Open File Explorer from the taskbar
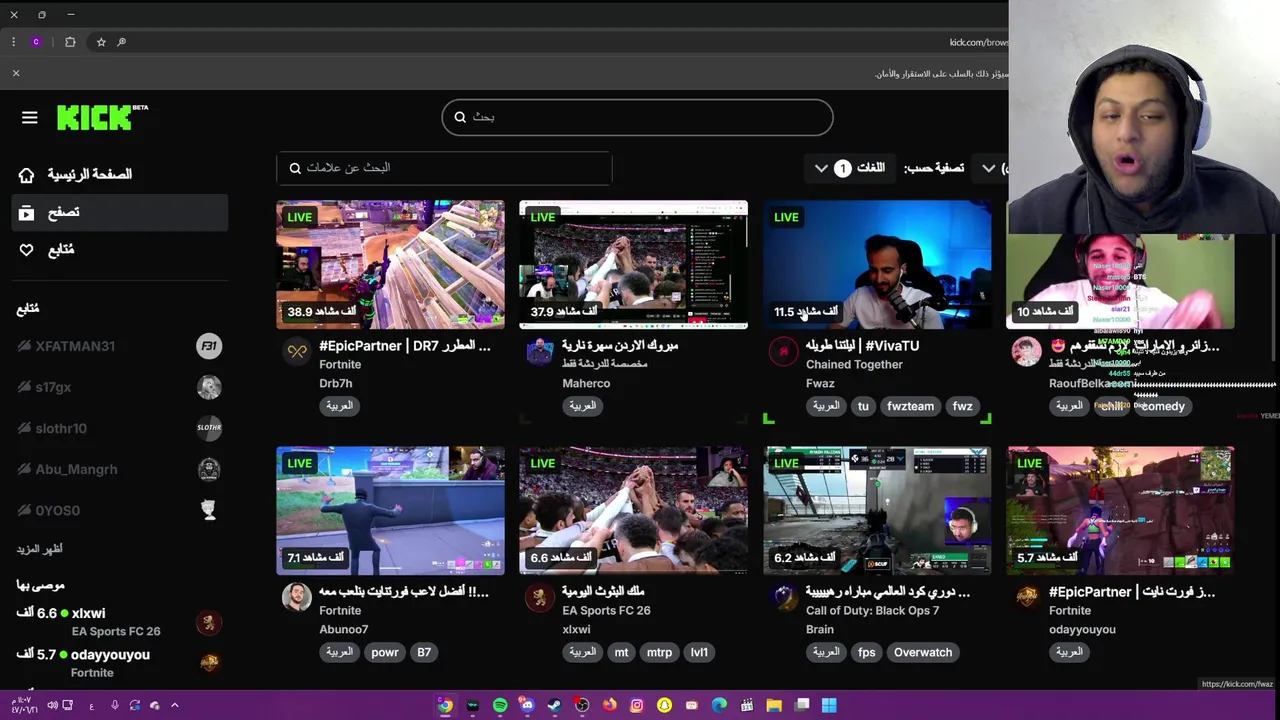Image resolution: width=1280 pixels, height=720 pixels. pyautogui.click(x=774, y=705)
